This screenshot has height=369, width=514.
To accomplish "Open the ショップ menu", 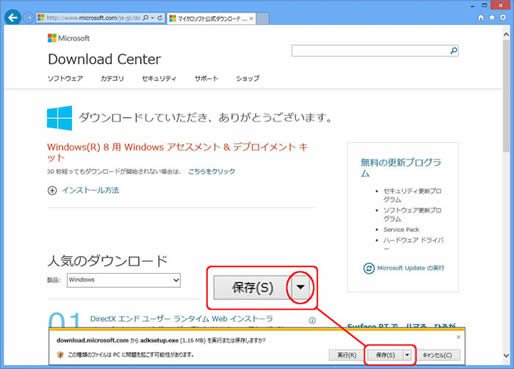I will (x=248, y=79).
